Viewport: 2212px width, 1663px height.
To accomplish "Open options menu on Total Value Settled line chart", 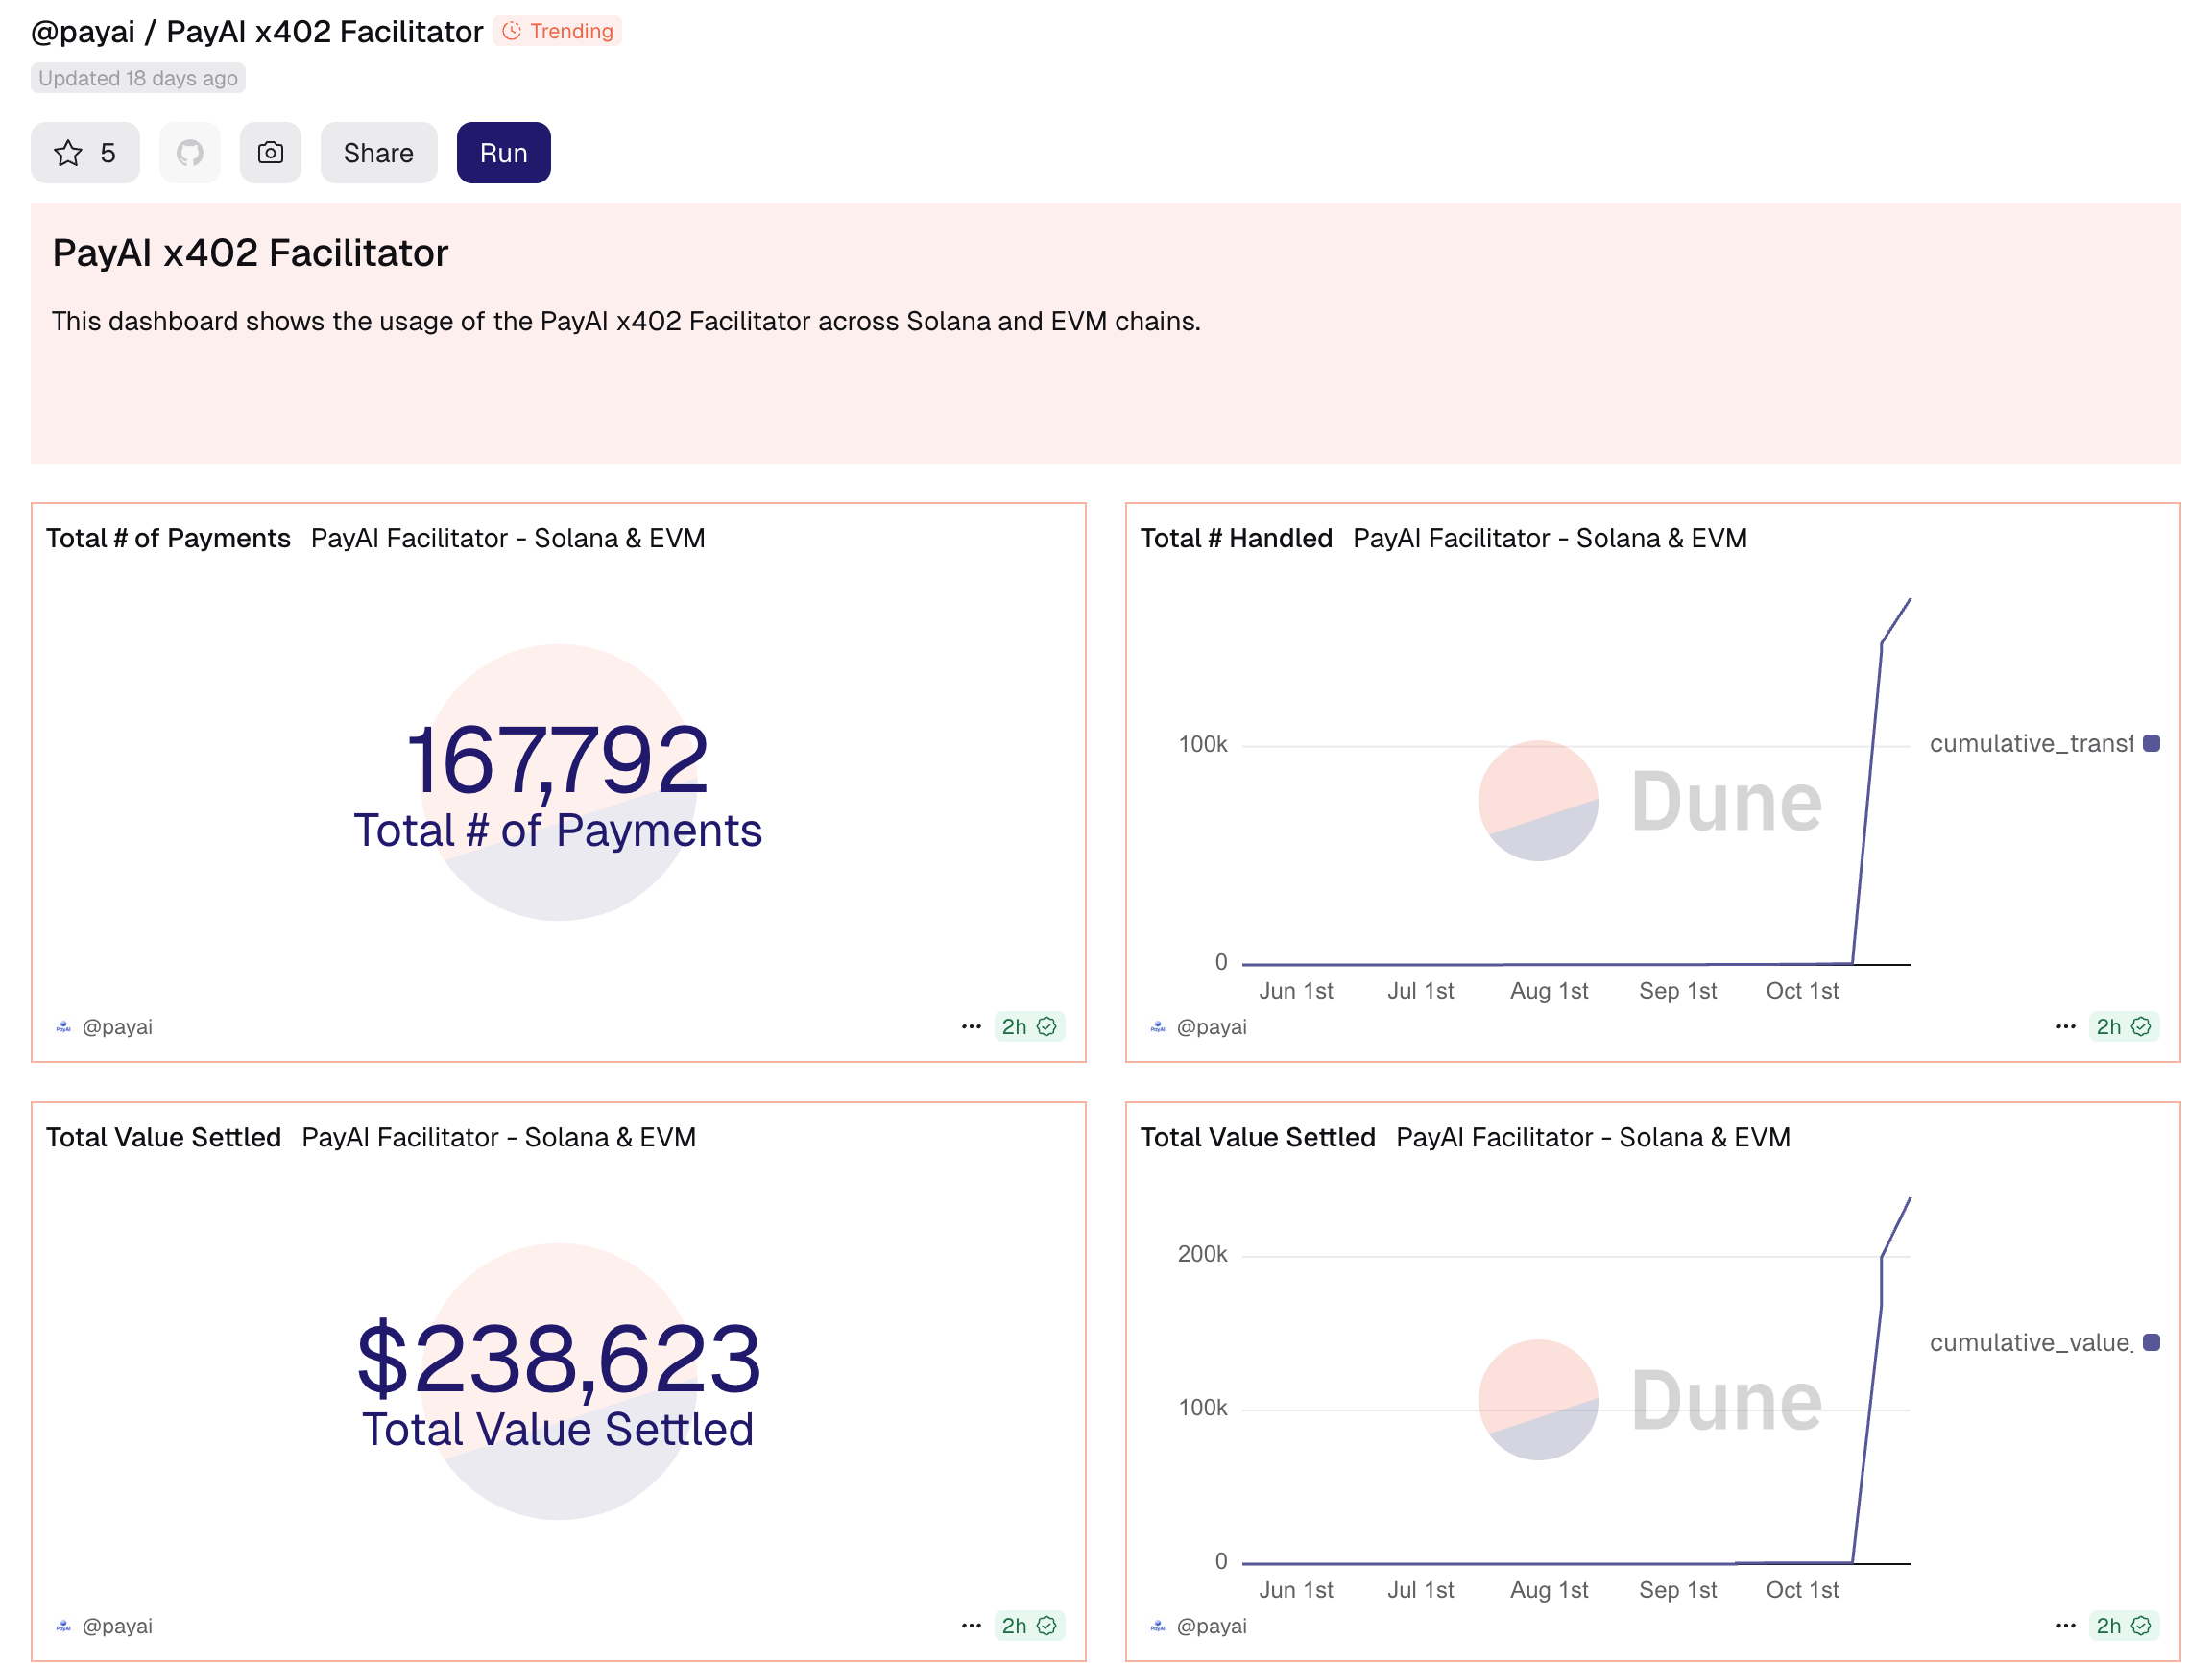I will (2066, 1626).
